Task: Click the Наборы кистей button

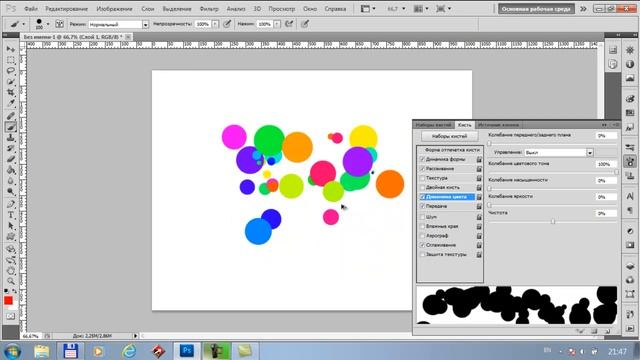Action: 449,136
